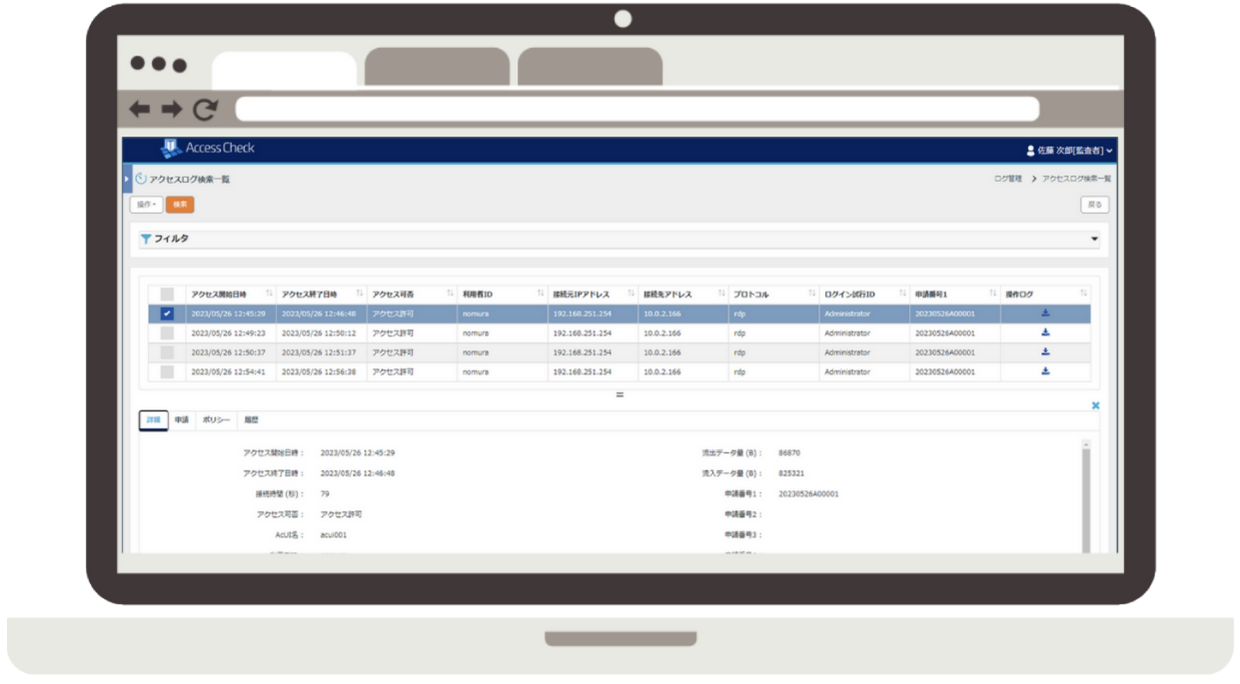
Task: Click the browser back arrow
Action: 140,109
